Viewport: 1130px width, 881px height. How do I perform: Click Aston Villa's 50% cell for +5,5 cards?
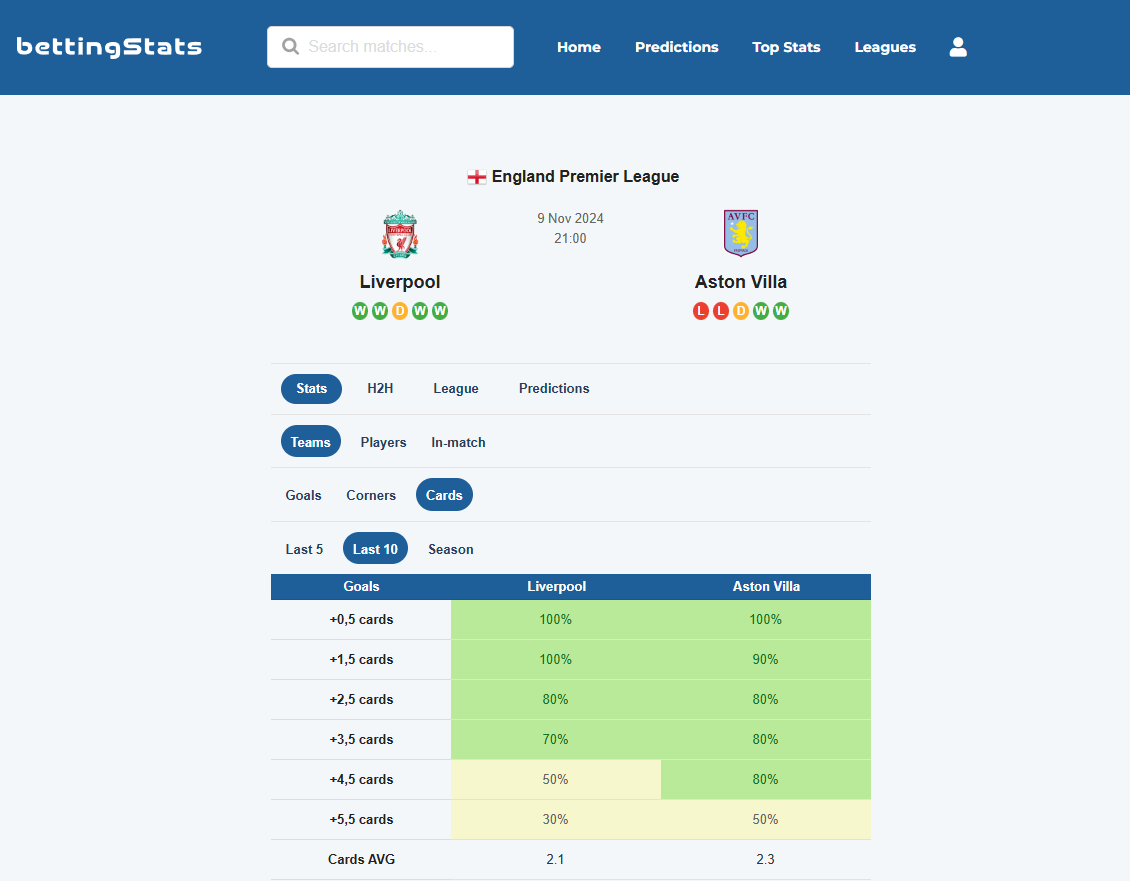coord(765,820)
